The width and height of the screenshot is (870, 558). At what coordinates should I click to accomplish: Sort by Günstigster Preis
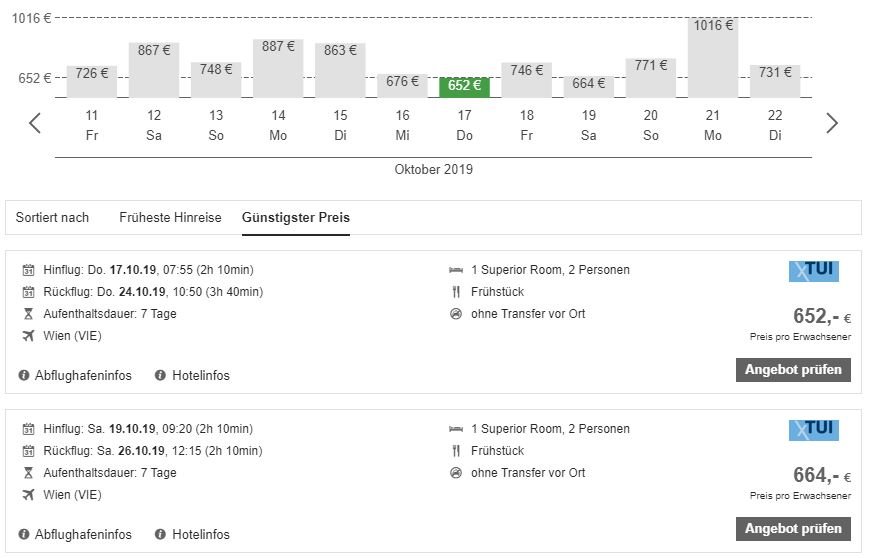[x=296, y=217]
